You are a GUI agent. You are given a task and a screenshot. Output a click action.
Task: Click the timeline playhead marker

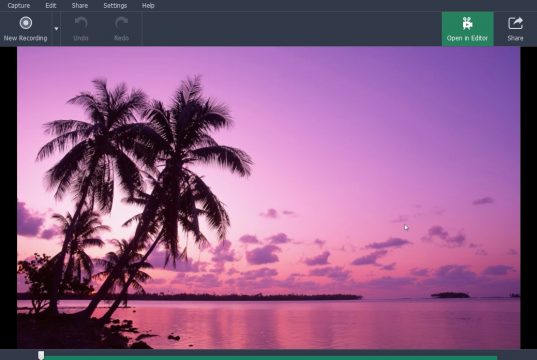pyautogui.click(x=41, y=355)
